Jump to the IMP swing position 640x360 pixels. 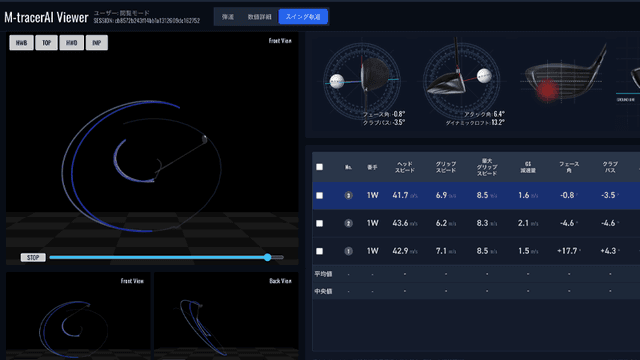(x=97, y=42)
